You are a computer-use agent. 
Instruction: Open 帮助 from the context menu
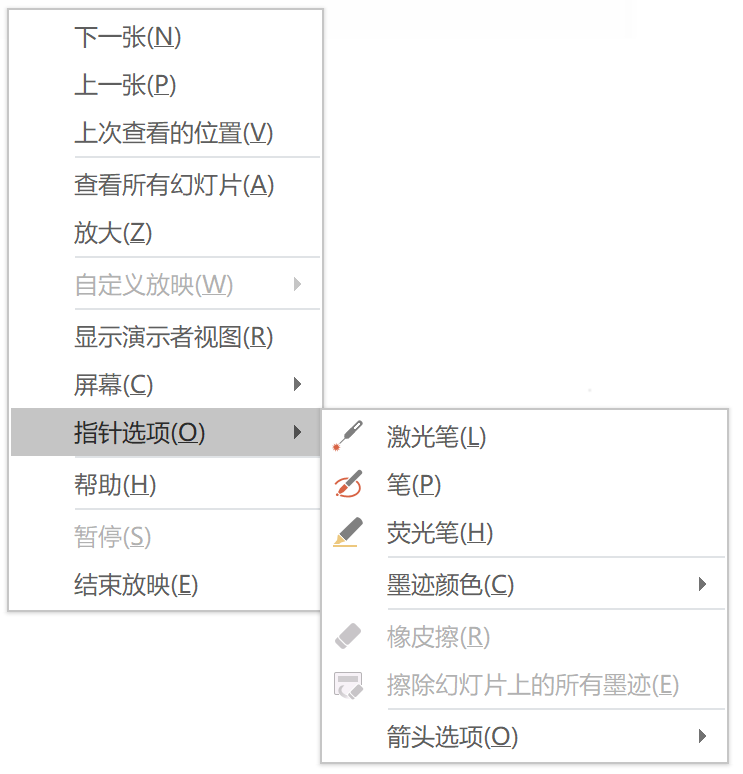point(115,486)
